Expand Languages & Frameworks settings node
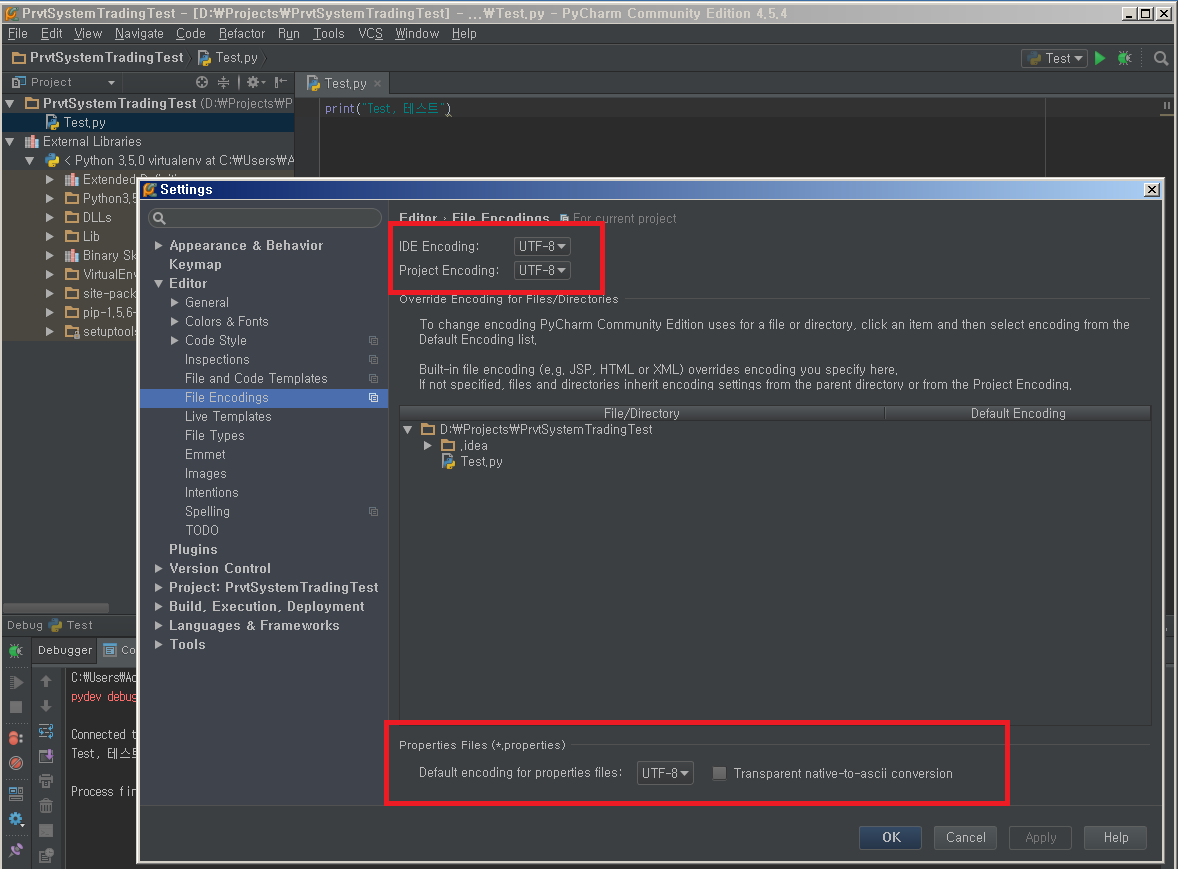Screen dimensions: 1178x869 coord(159,626)
